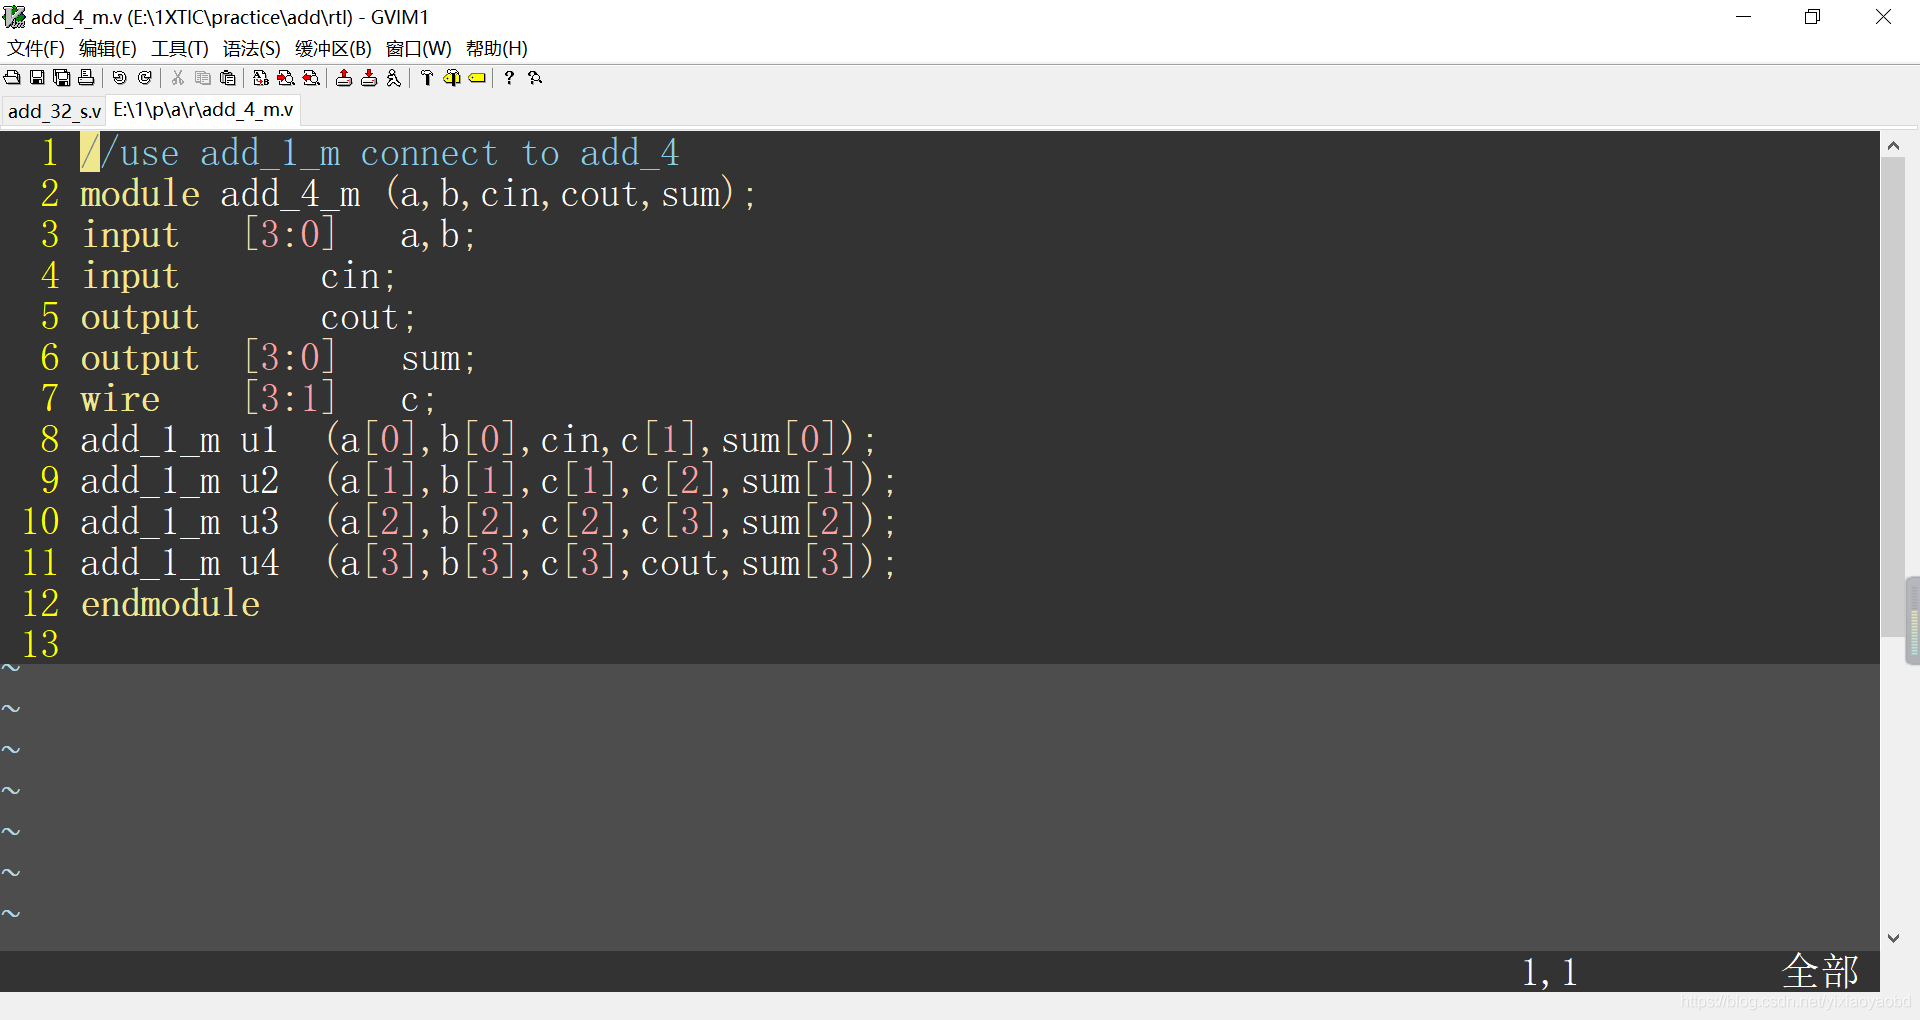Paste from clipboard using the paste icon
This screenshot has width=1920, height=1020.
click(228, 78)
